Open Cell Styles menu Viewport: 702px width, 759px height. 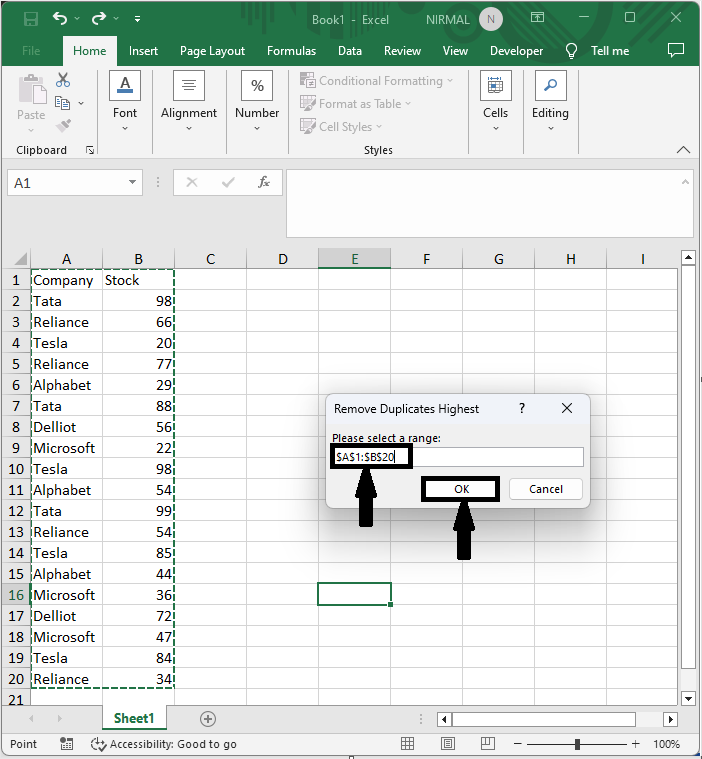[x=341, y=126]
